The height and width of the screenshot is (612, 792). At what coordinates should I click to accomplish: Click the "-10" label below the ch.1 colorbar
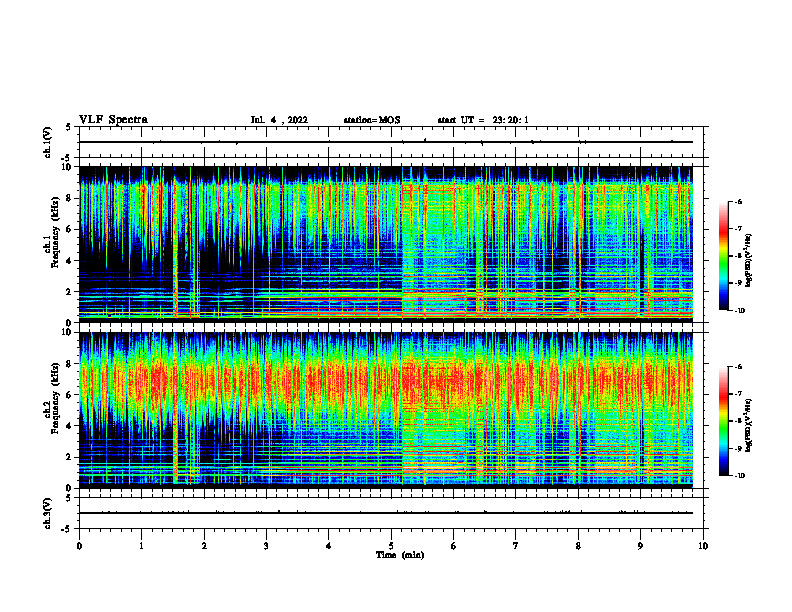(x=740, y=311)
